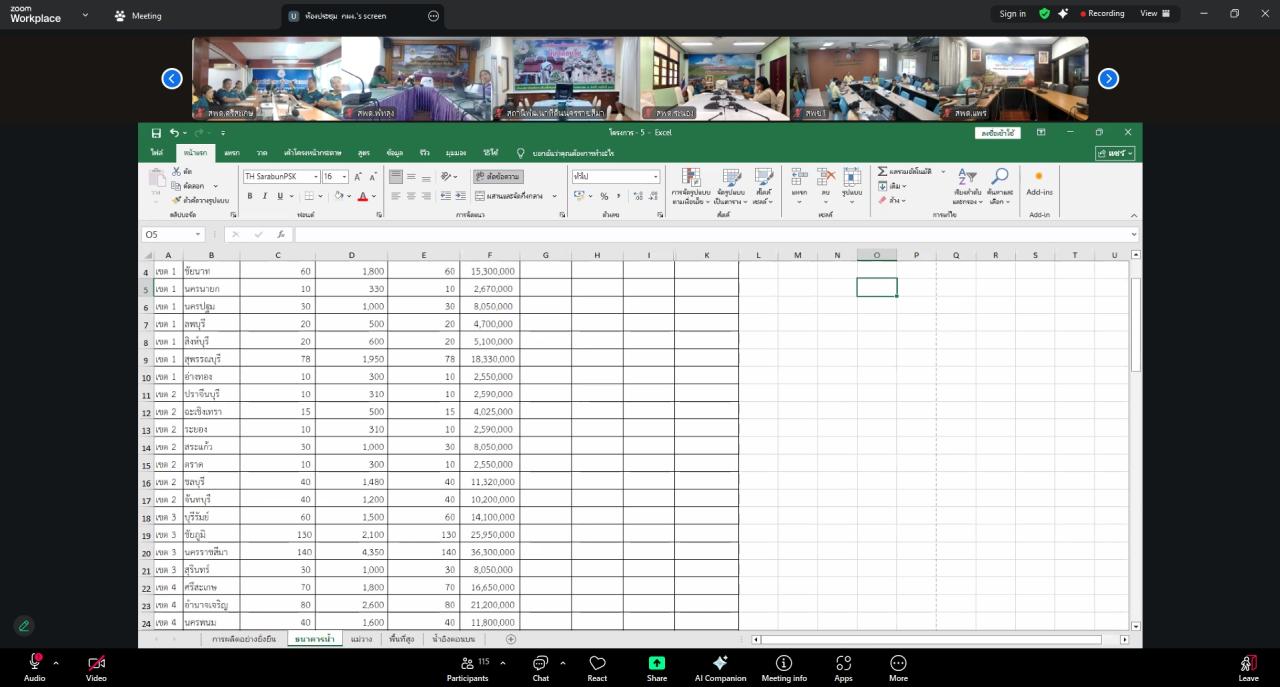The width and height of the screenshot is (1280, 687).
Task: Click the Save icon in Excel's quick access toolbar
Action: pos(156,133)
